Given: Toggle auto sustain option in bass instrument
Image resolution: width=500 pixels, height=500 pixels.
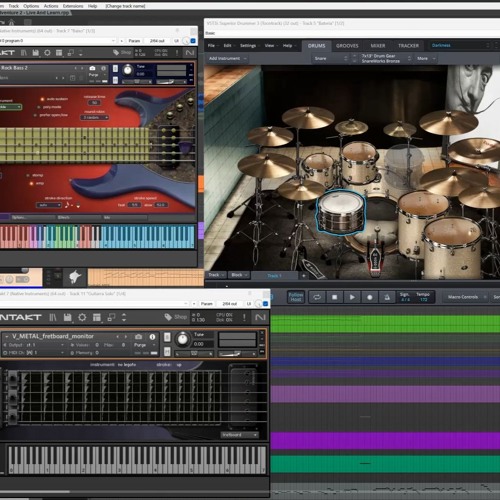Looking at the screenshot, I should pyautogui.click(x=42, y=99).
